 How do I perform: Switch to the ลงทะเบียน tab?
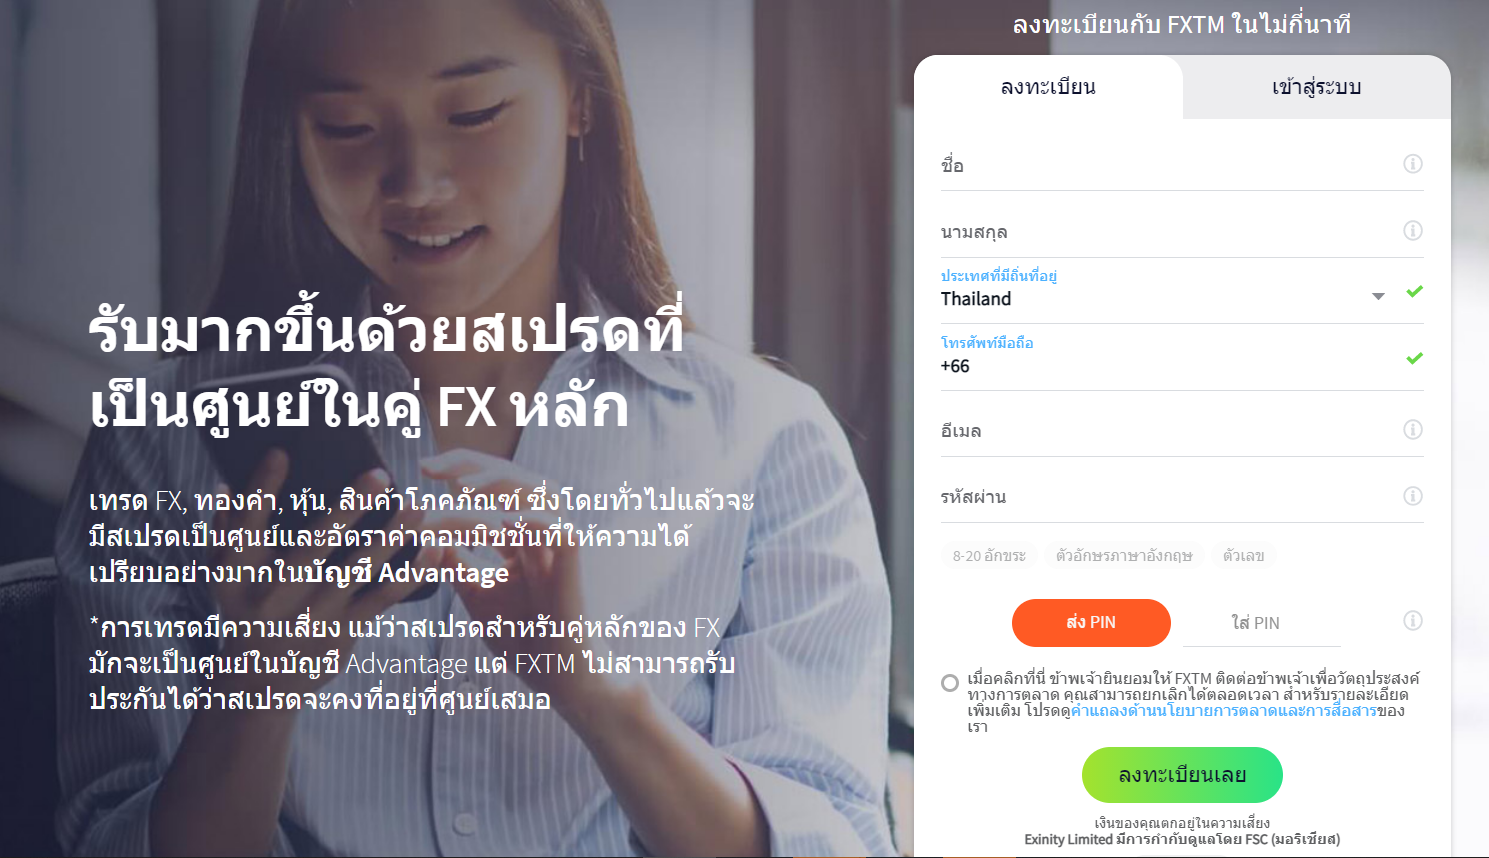(1048, 87)
